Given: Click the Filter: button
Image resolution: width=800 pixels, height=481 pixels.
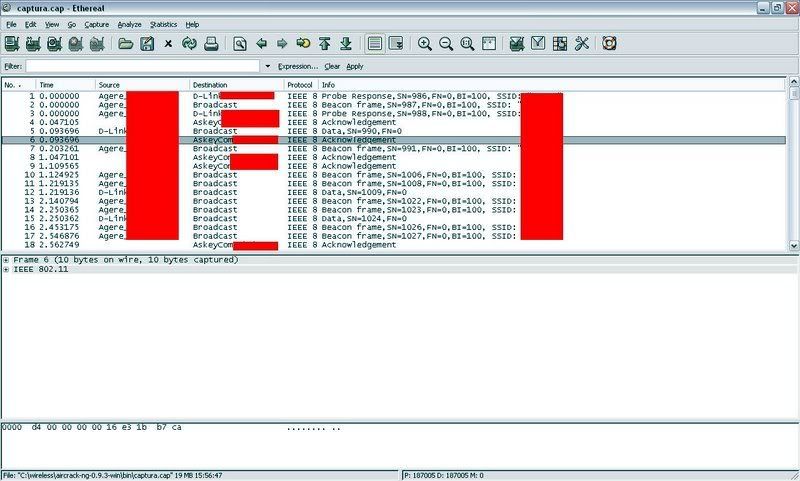Looking at the screenshot, I should (x=13, y=66).
